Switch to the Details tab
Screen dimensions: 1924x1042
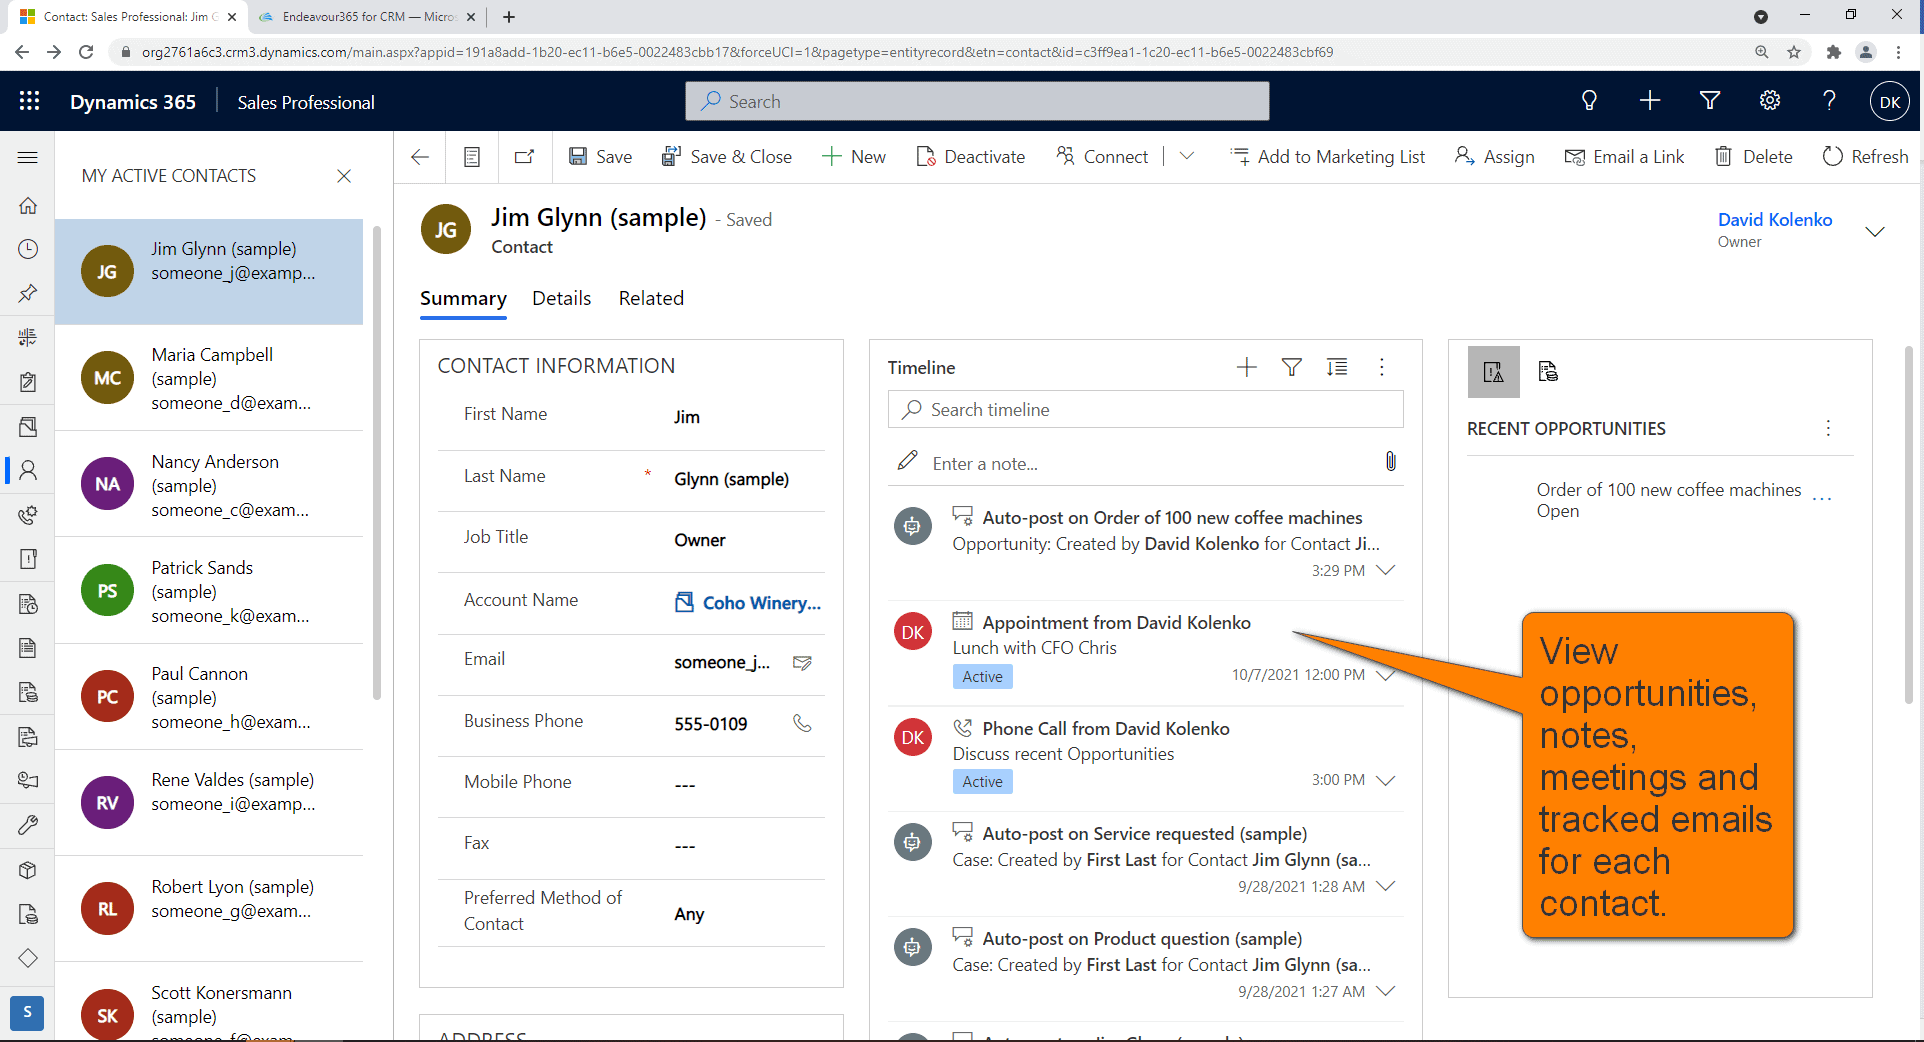tap(561, 298)
